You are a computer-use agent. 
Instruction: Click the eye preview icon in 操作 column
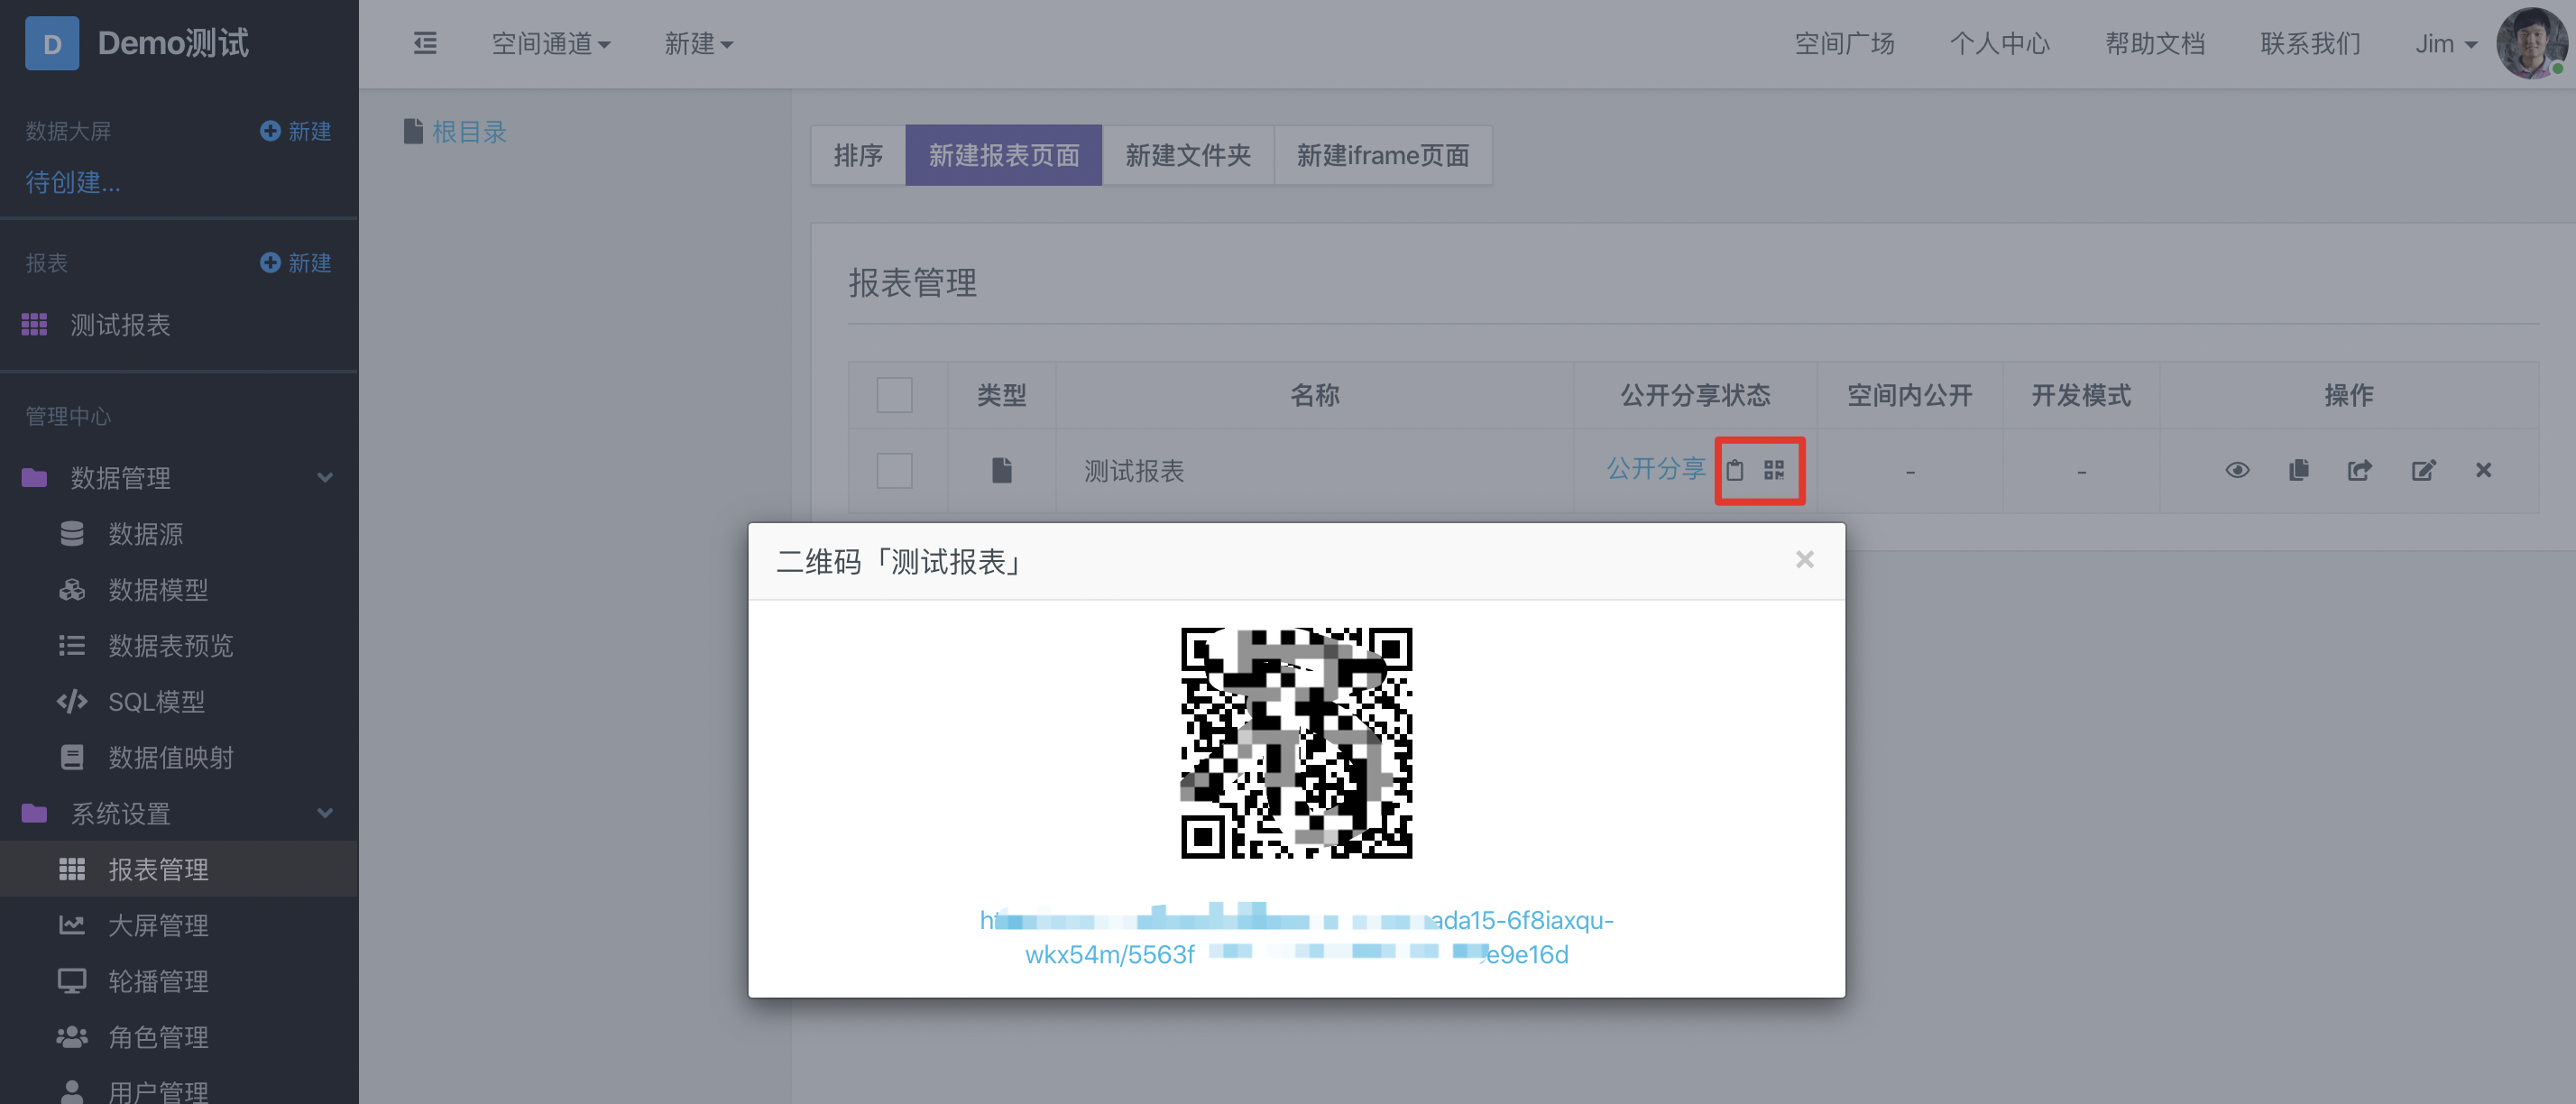tap(2237, 470)
